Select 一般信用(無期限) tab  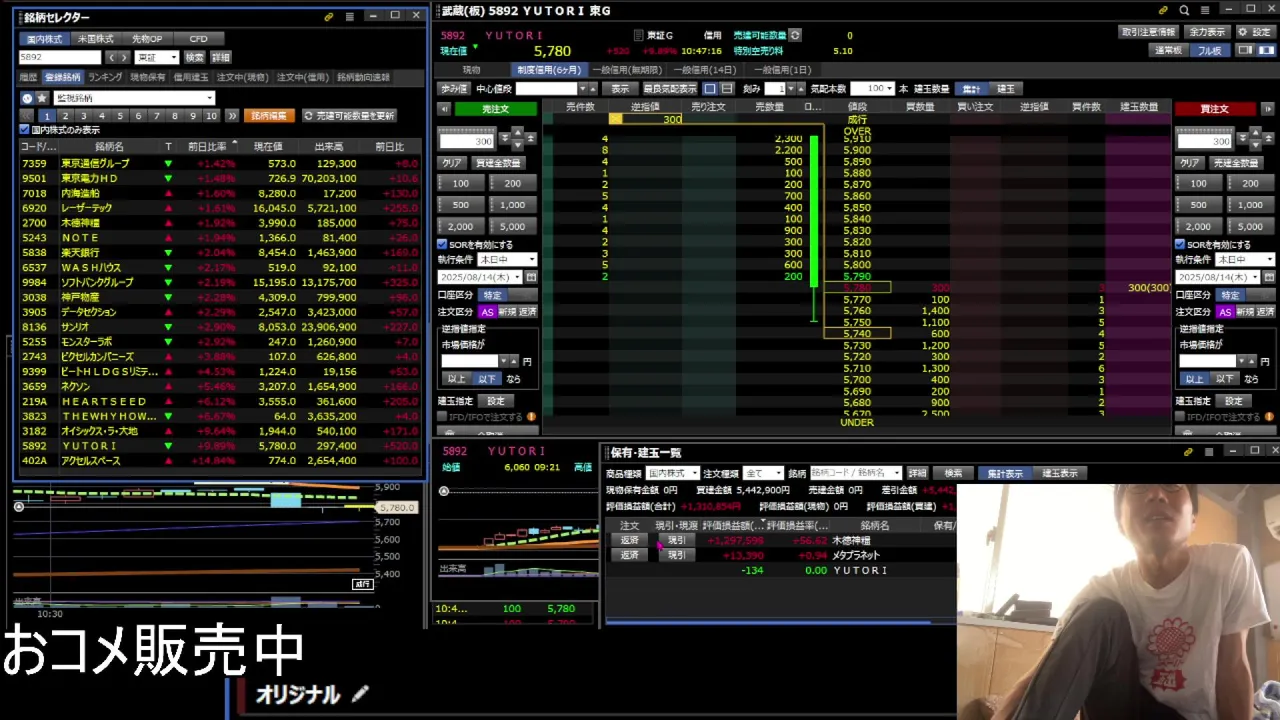627,70
